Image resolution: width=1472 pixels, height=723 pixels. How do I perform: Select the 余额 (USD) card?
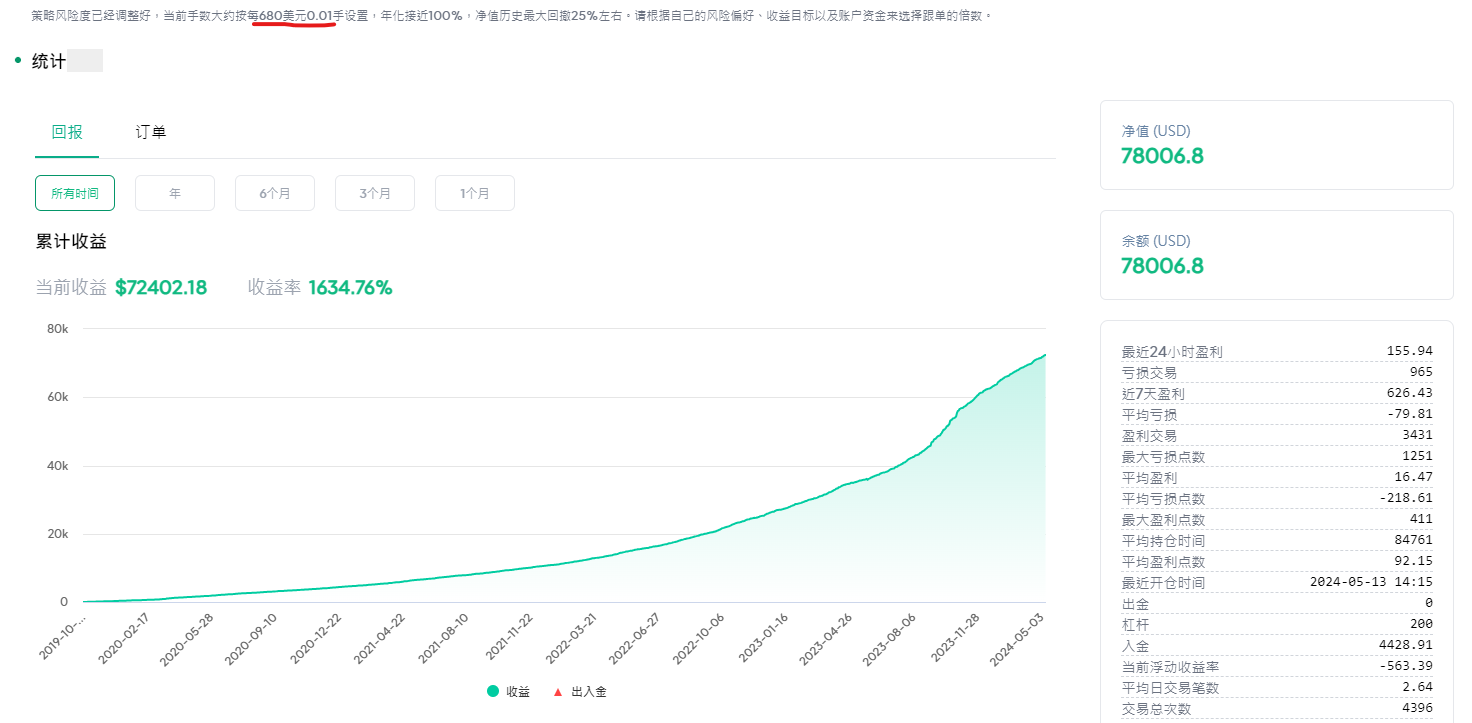coord(1276,255)
